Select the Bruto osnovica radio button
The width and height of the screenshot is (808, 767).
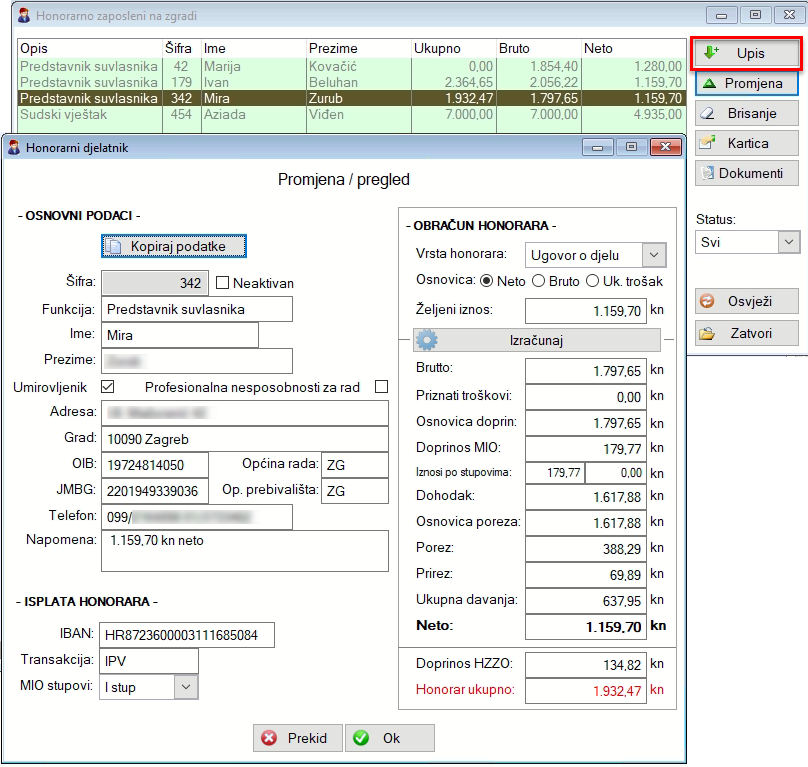[538, 281]
